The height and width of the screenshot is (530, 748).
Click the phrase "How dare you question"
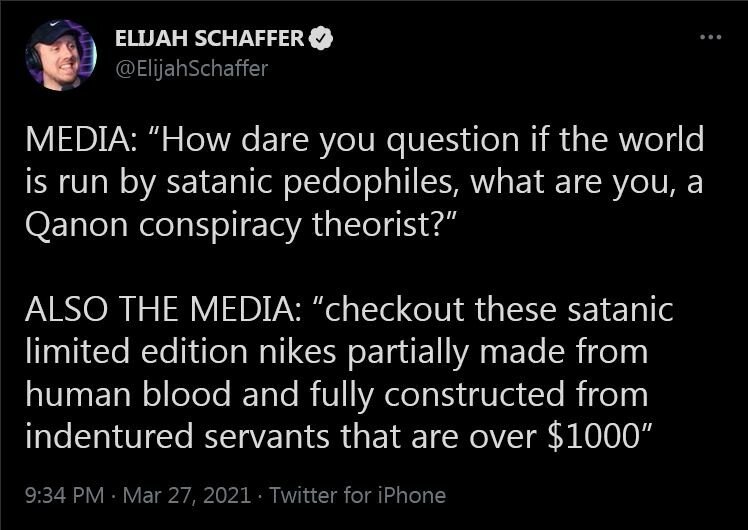pos(339,139)
